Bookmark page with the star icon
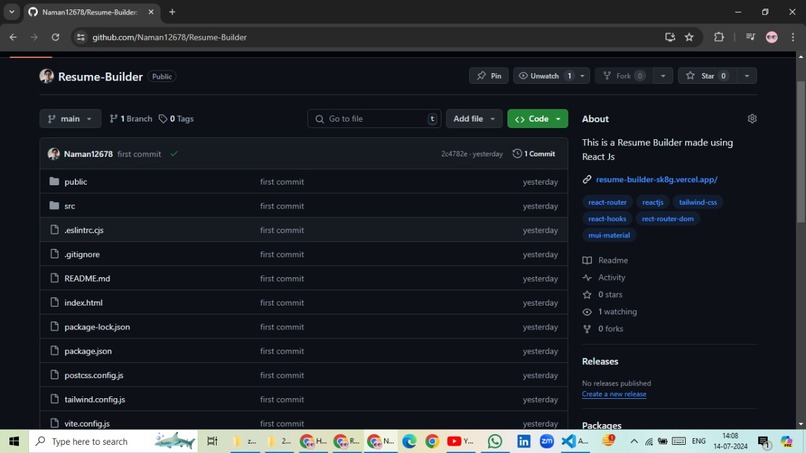 689,37
